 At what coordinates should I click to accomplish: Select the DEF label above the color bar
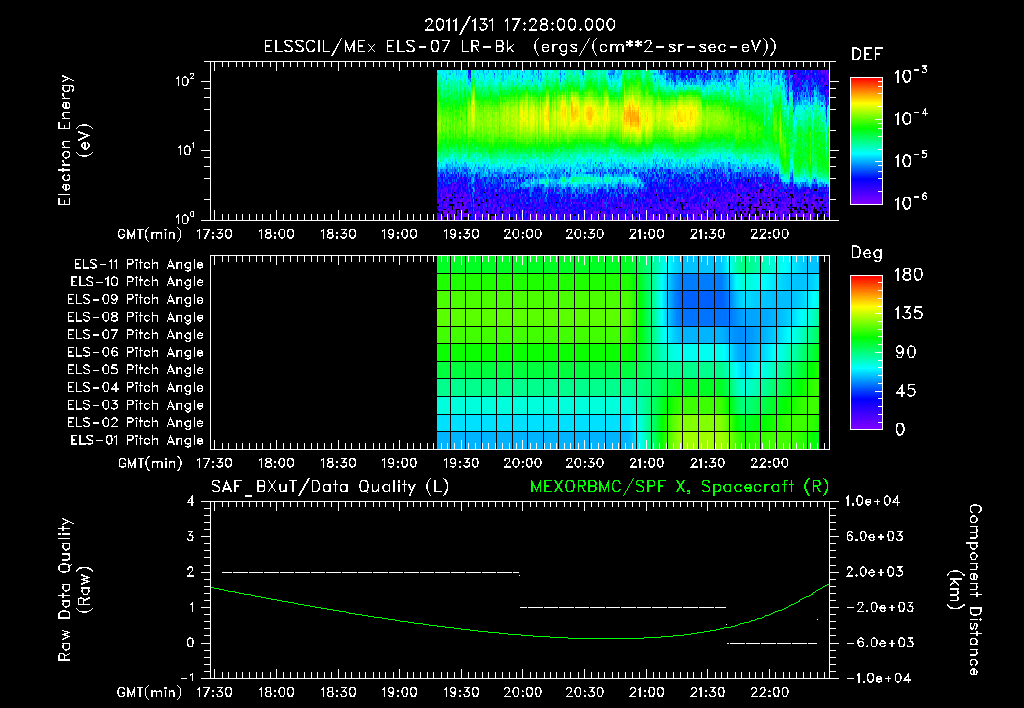pyautogui.click(x=866, y=55)
